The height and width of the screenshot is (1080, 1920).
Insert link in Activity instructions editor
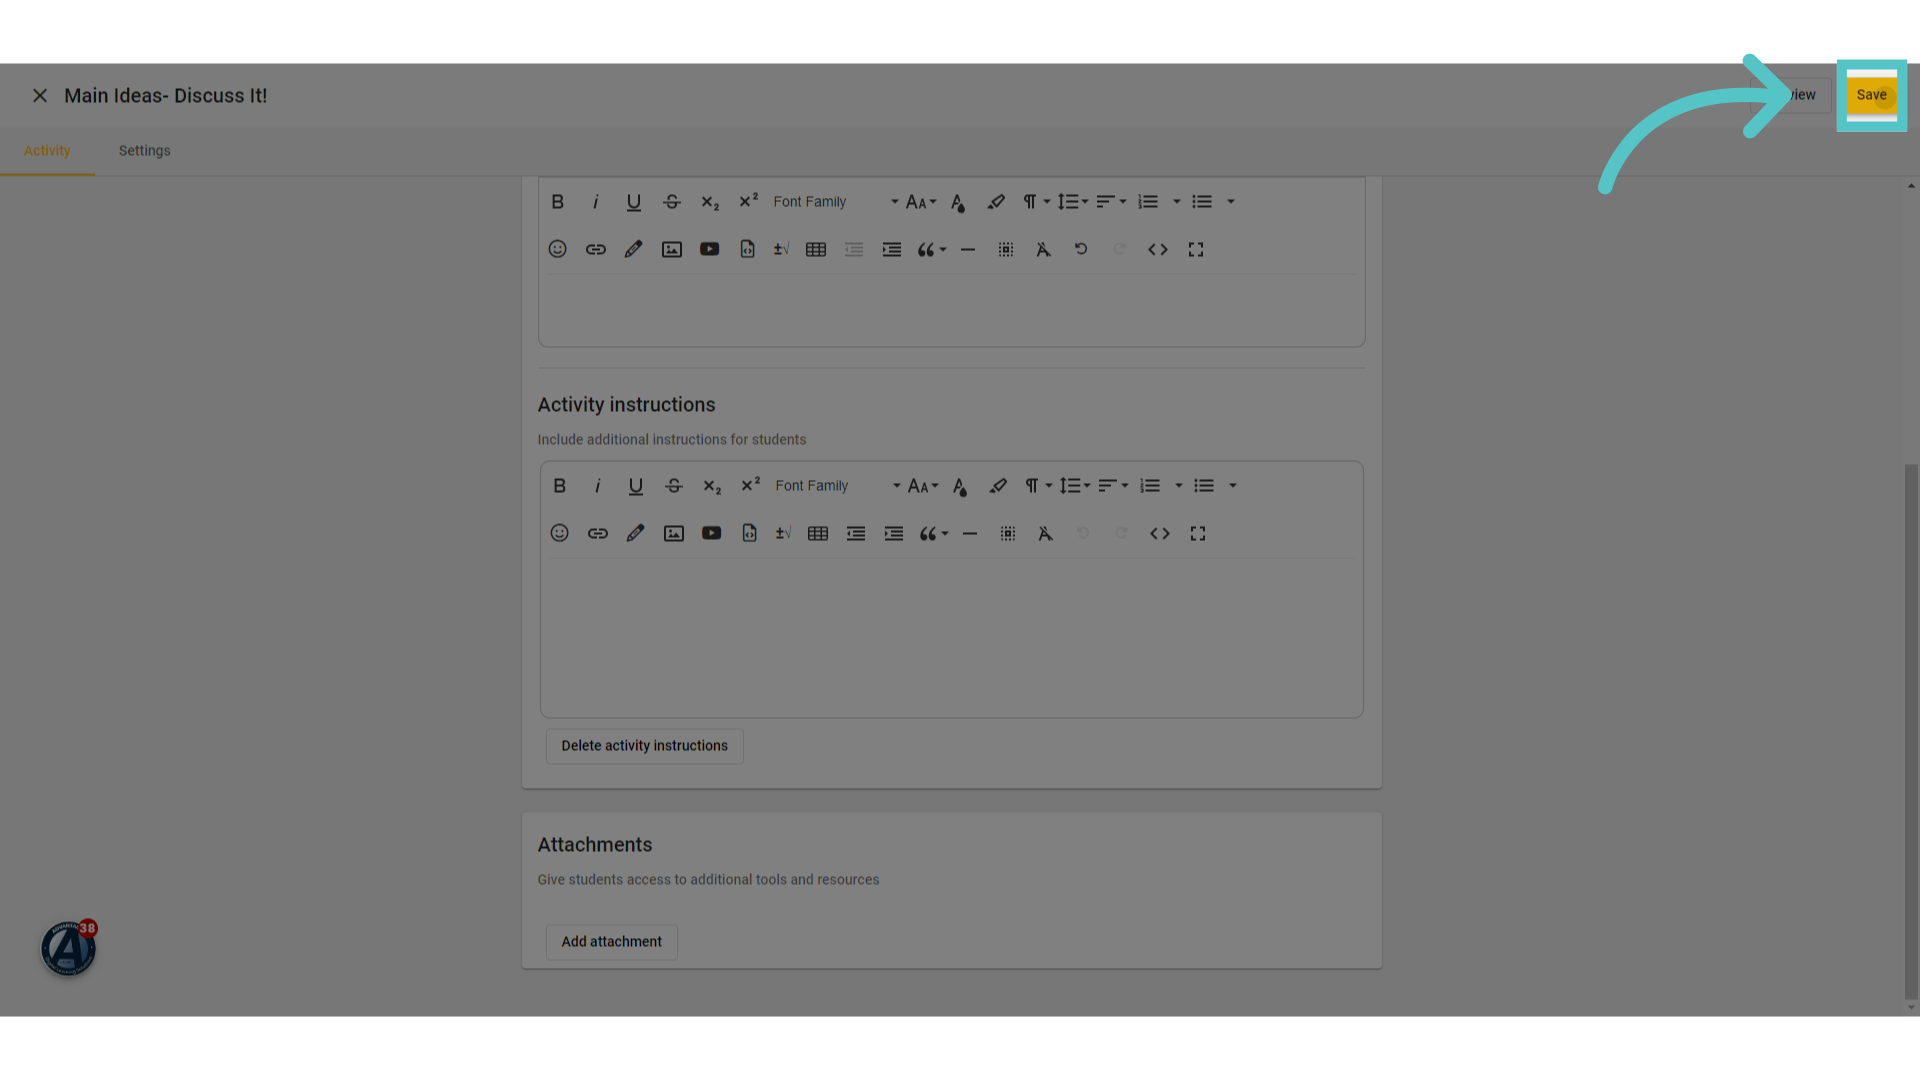598,533
